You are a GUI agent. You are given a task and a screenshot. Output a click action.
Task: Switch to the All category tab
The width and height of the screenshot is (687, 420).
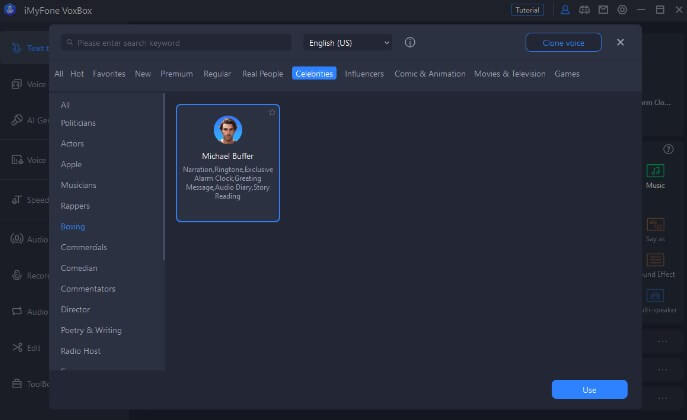click(59, 74)
